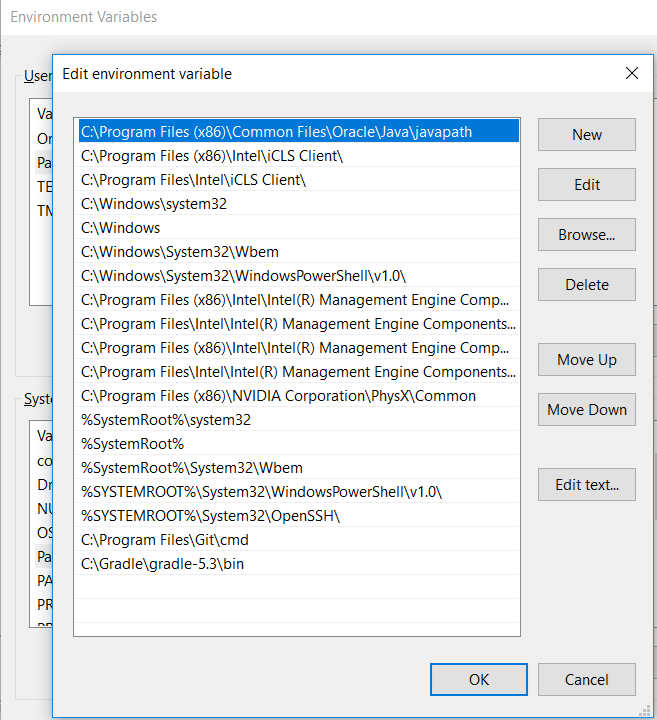Select C:\Program Files (x86)\Intel\iCLS Client\ entry
The height and width of the screenshot is (720, 657).
tap(298, 156)
